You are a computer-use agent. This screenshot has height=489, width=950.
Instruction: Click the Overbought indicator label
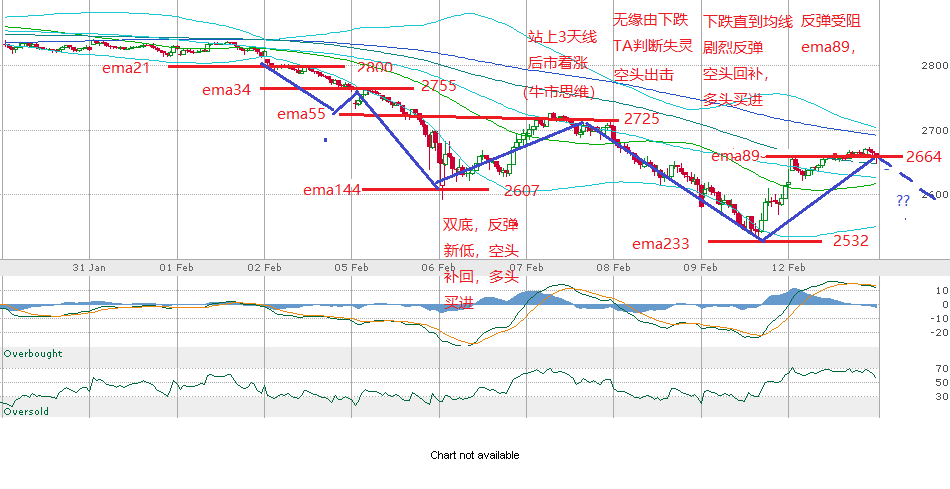click(33, 354)
